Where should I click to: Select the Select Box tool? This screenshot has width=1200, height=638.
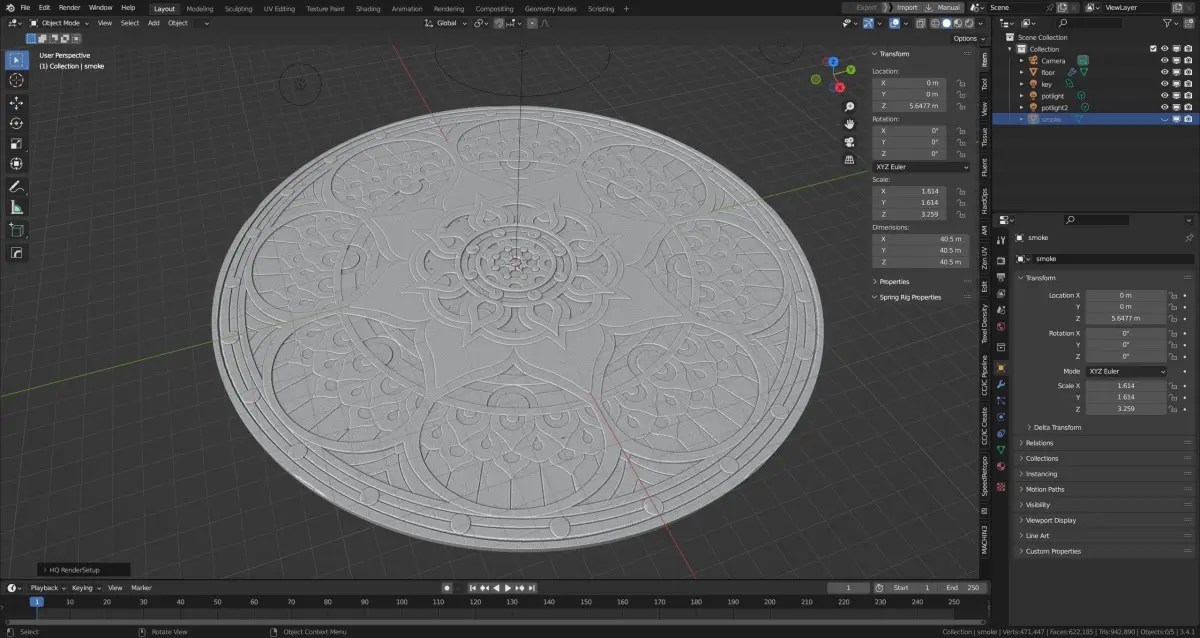tap(17, 59)
